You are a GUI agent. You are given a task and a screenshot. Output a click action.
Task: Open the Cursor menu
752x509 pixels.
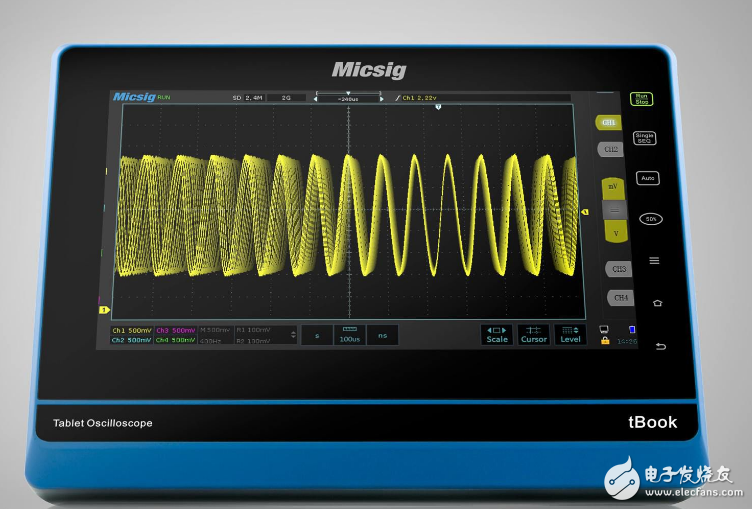(x=534, y=334)
